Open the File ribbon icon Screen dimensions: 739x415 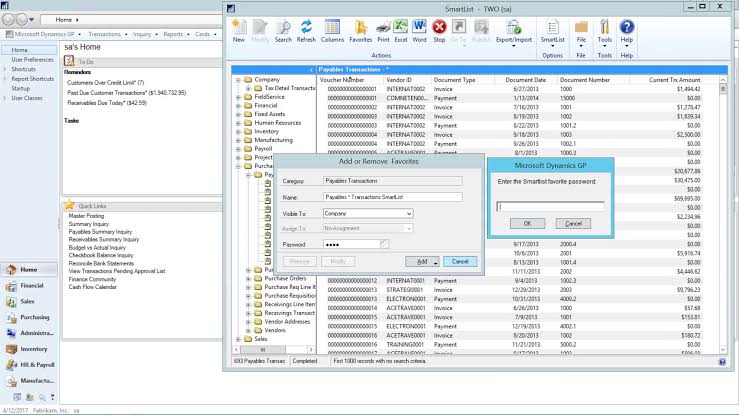coord(581,32)
